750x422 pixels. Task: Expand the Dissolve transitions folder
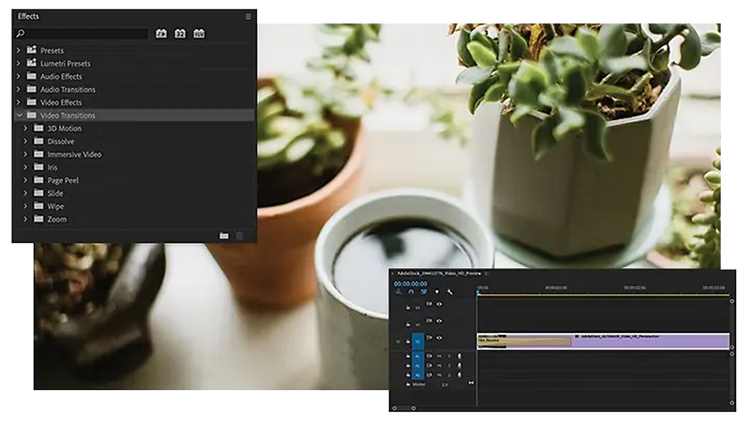(26, 142)
